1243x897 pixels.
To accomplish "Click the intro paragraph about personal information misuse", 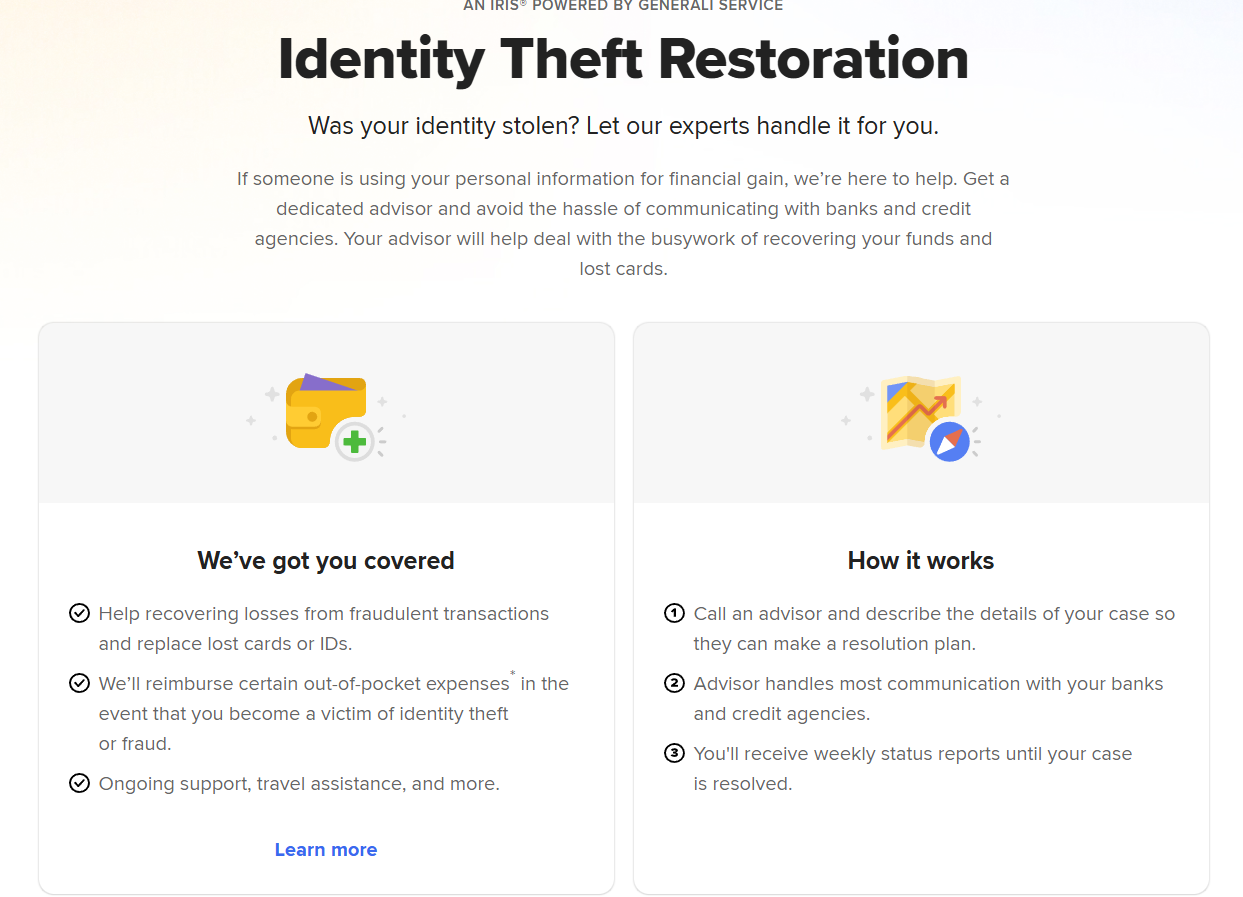I will [x=622, y=223].
